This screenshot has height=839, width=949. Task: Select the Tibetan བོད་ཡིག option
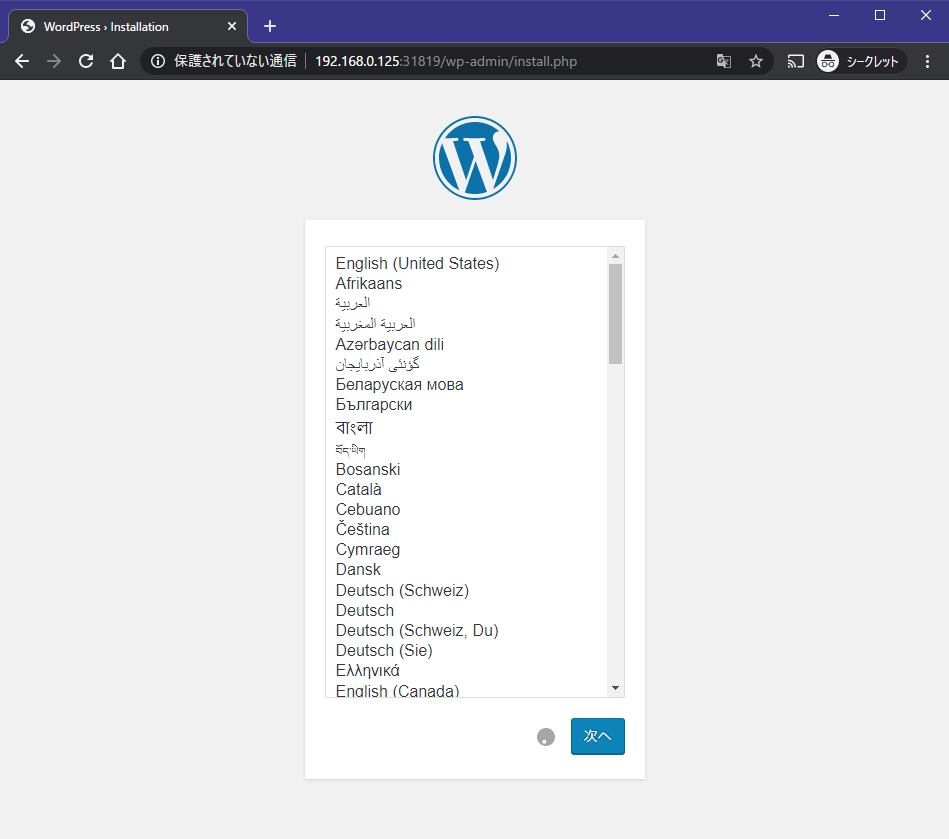coord(466,449)
